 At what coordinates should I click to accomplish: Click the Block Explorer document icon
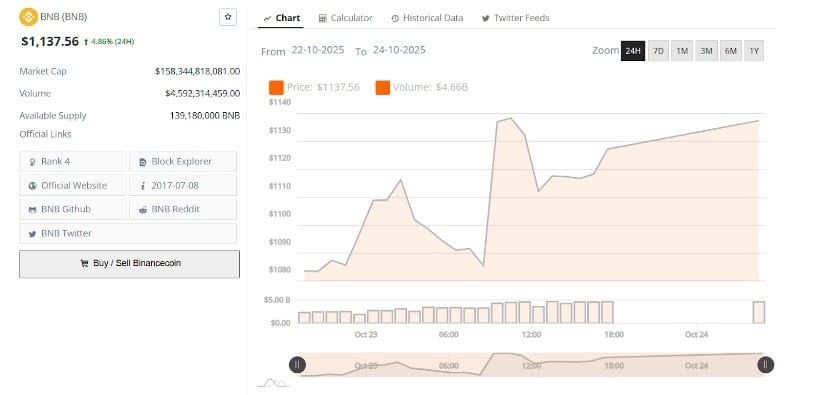tap(143, 162)
